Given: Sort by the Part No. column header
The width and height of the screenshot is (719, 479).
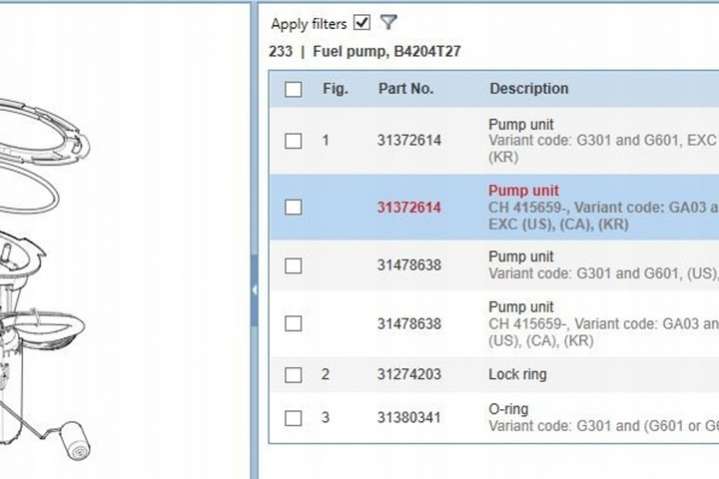Looking at the screenshot, I should 405,89.
